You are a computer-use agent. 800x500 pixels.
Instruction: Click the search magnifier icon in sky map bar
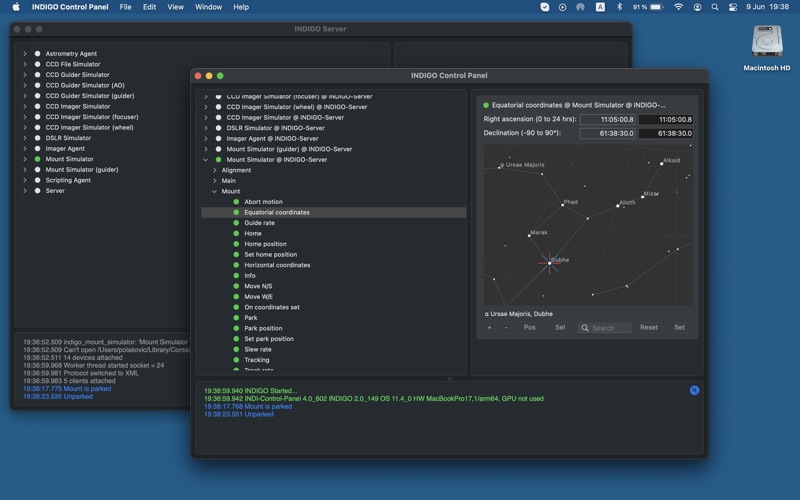(x=585, y=328)
